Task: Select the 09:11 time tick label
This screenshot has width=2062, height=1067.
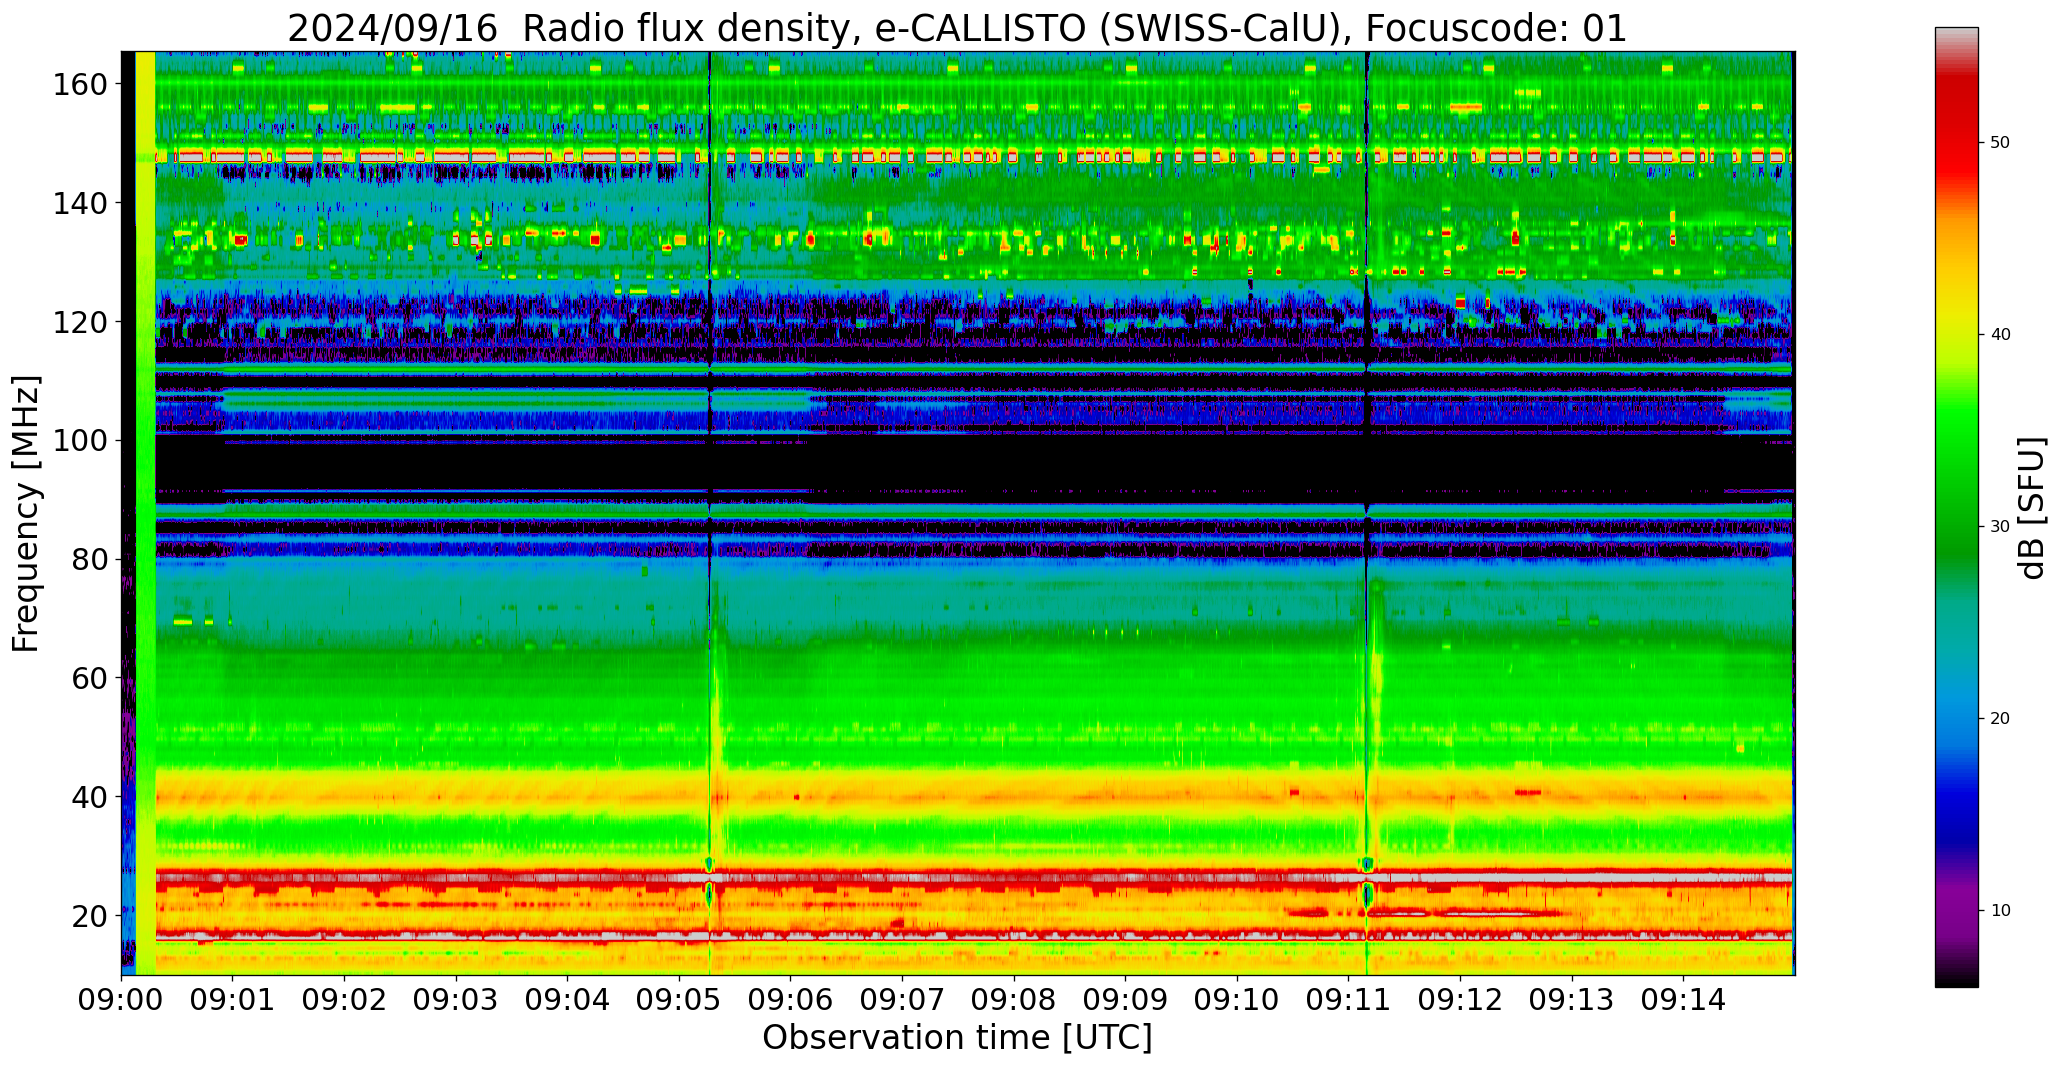Action: coord(1348,1000)
